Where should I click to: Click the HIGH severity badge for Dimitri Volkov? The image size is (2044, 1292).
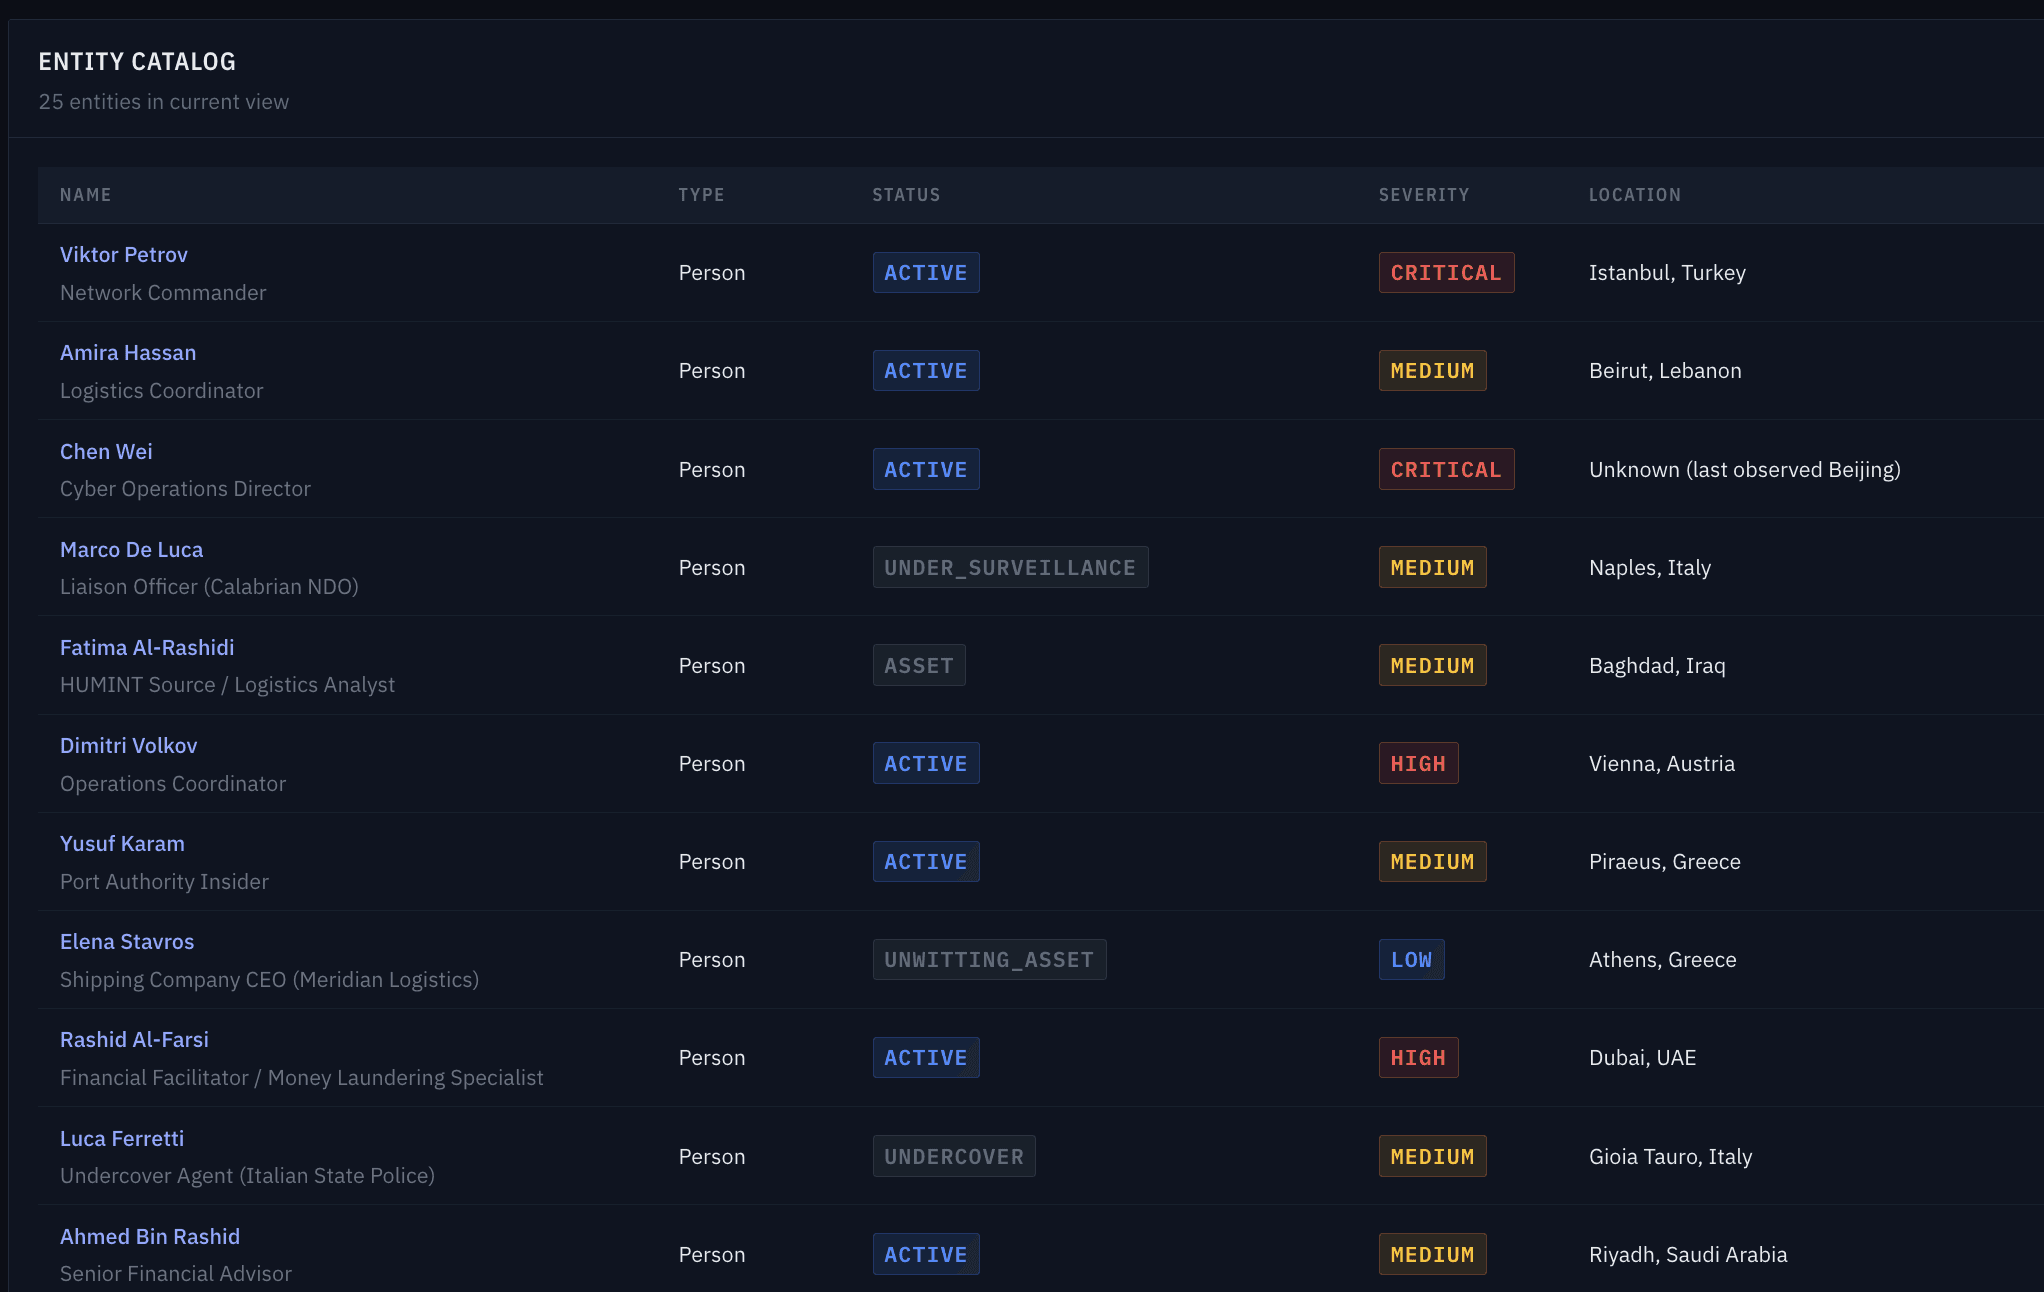coord(1418,762)
